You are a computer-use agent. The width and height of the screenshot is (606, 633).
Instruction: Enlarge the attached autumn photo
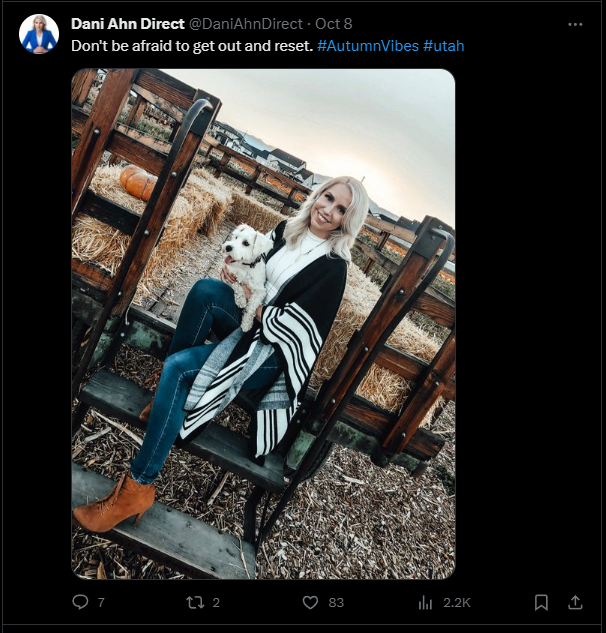[263, 324]
